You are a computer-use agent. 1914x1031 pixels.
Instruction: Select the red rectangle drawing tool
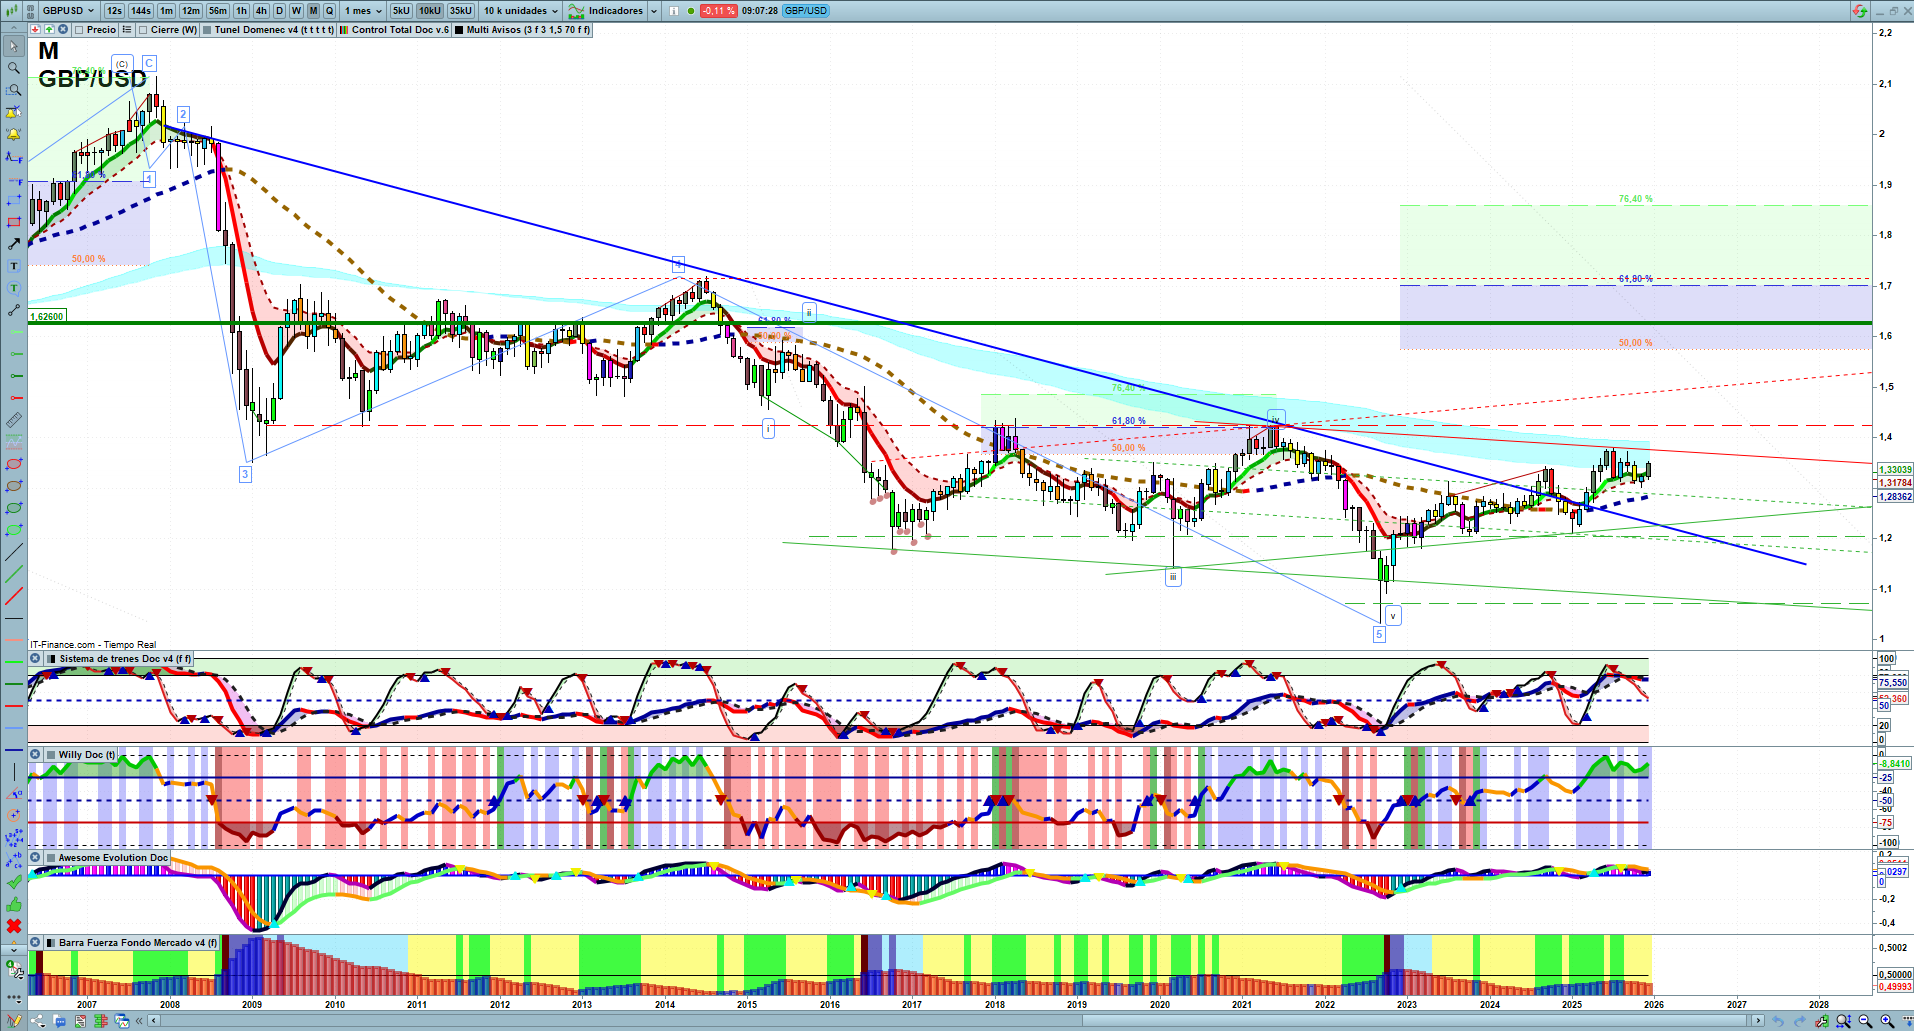14,222
